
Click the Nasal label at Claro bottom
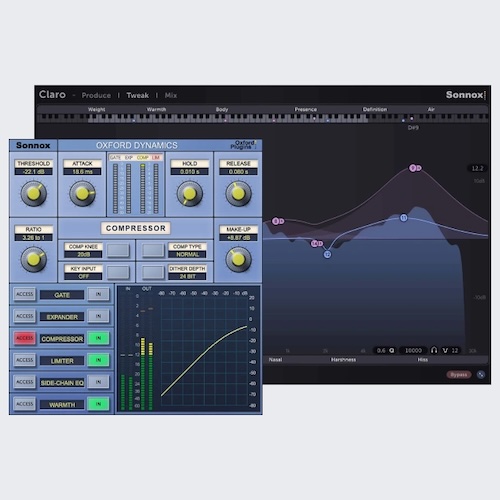tap(275, 360)
